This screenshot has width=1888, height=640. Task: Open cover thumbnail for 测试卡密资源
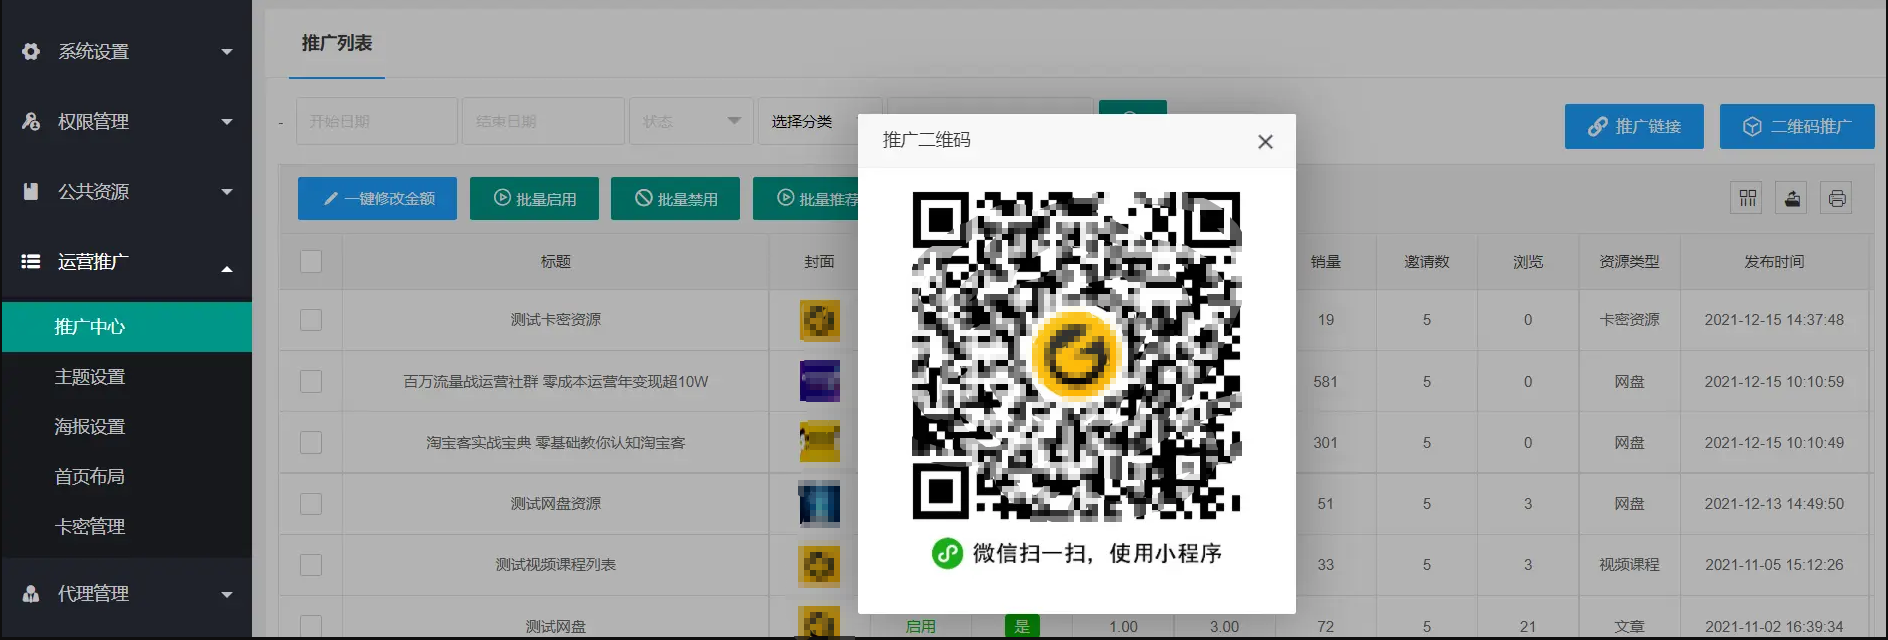click(819, 320)
